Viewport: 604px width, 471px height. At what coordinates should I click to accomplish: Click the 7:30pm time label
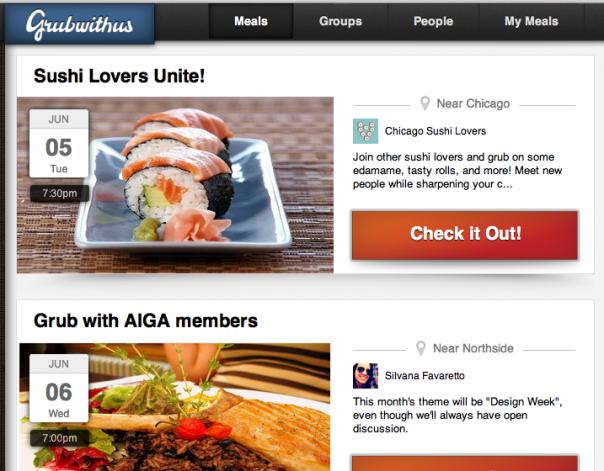click(60, 193)
